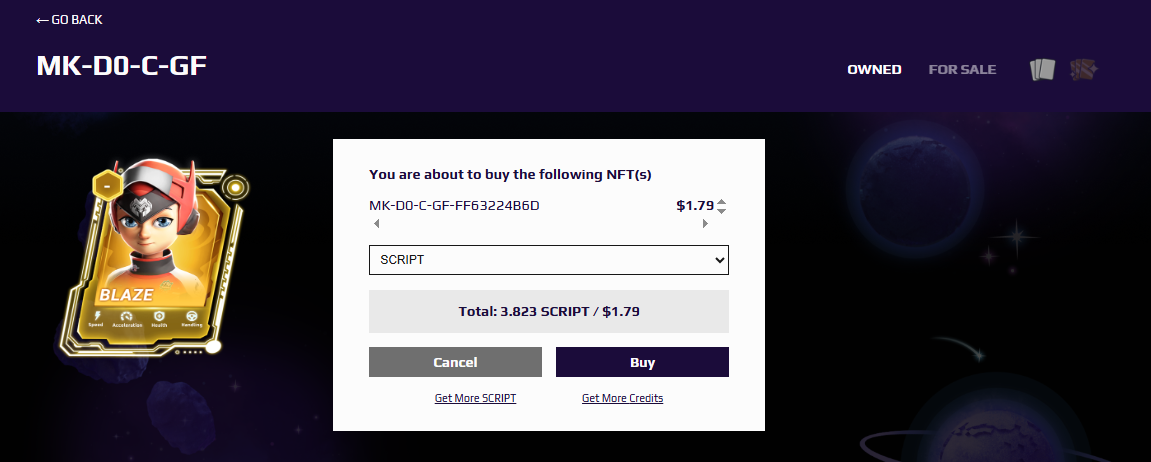
Task: Click the left scroll arrow under NFT ID
Action: pos(377,224)
